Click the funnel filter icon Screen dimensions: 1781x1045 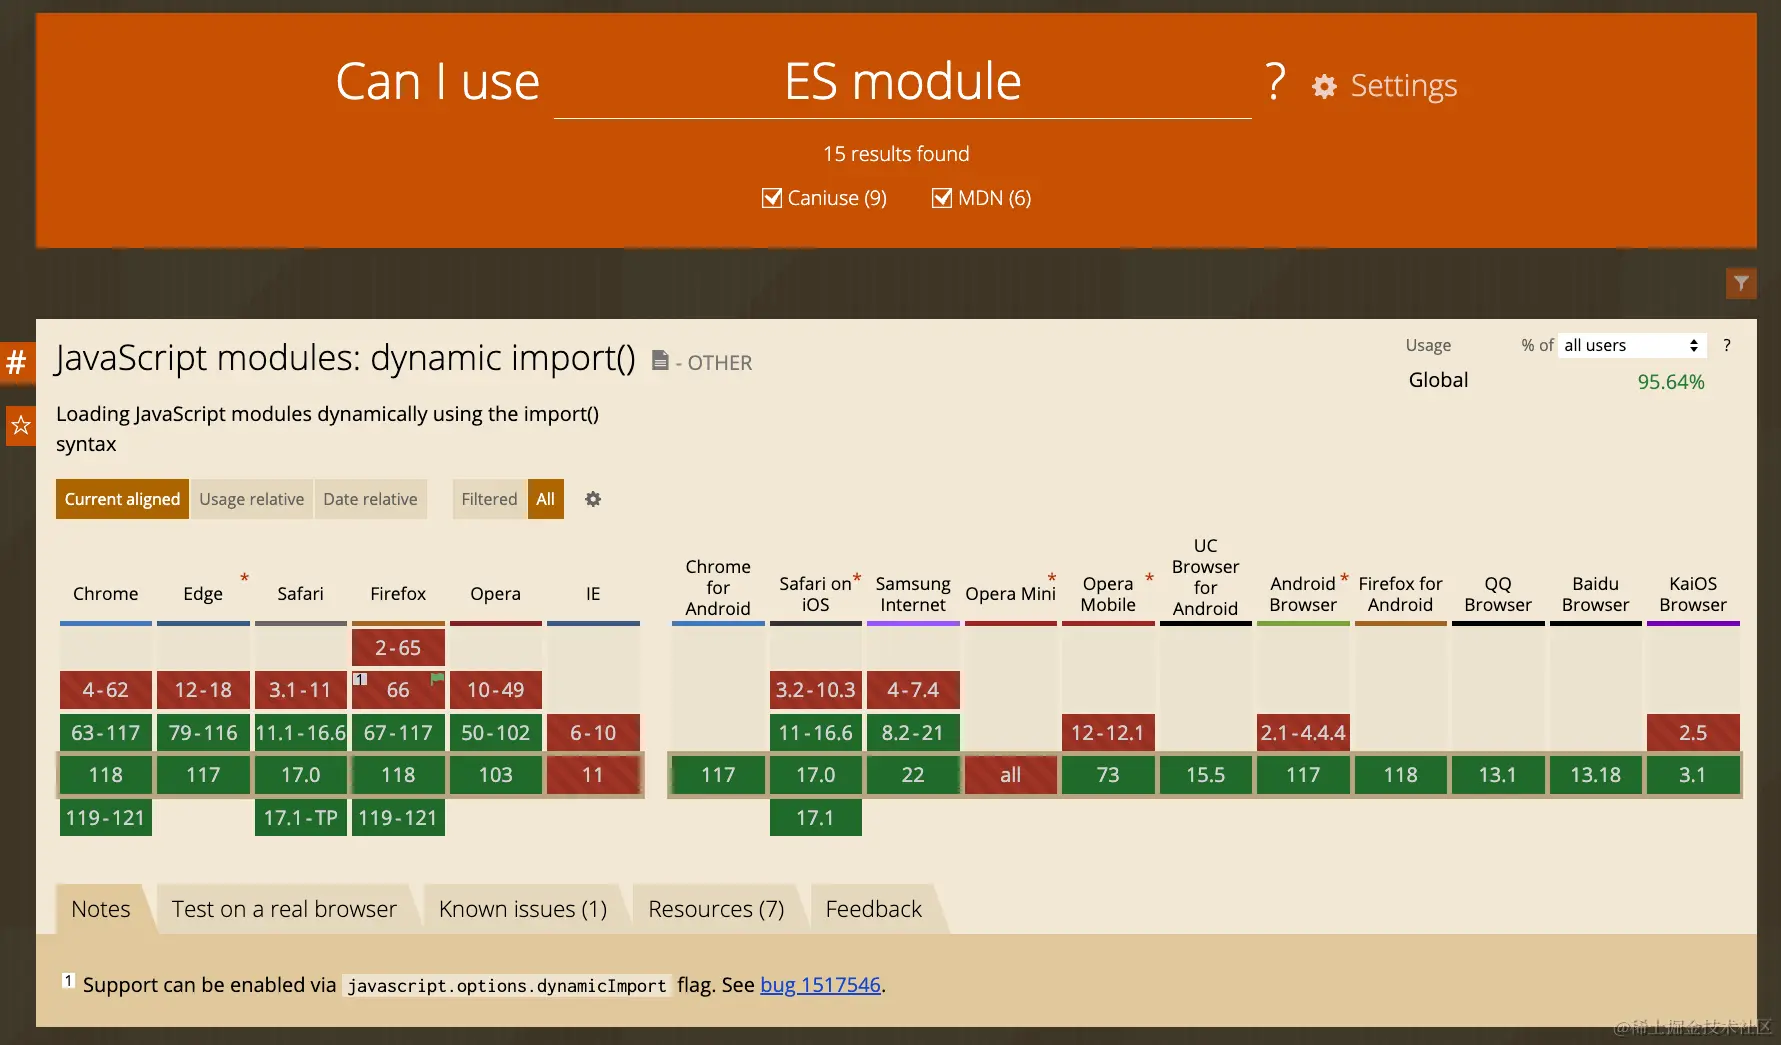click(1741, 283)
